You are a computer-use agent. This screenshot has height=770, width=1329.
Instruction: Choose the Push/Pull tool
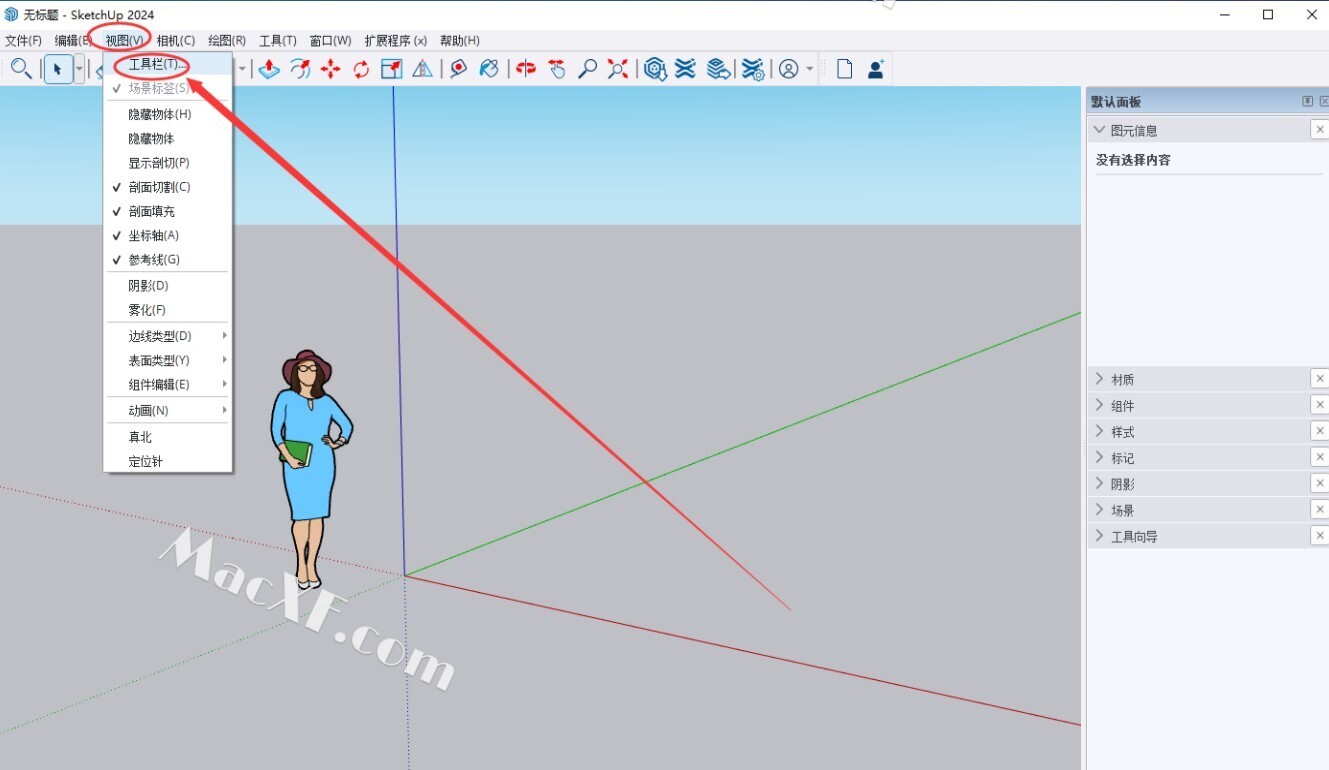click(269, 69)
